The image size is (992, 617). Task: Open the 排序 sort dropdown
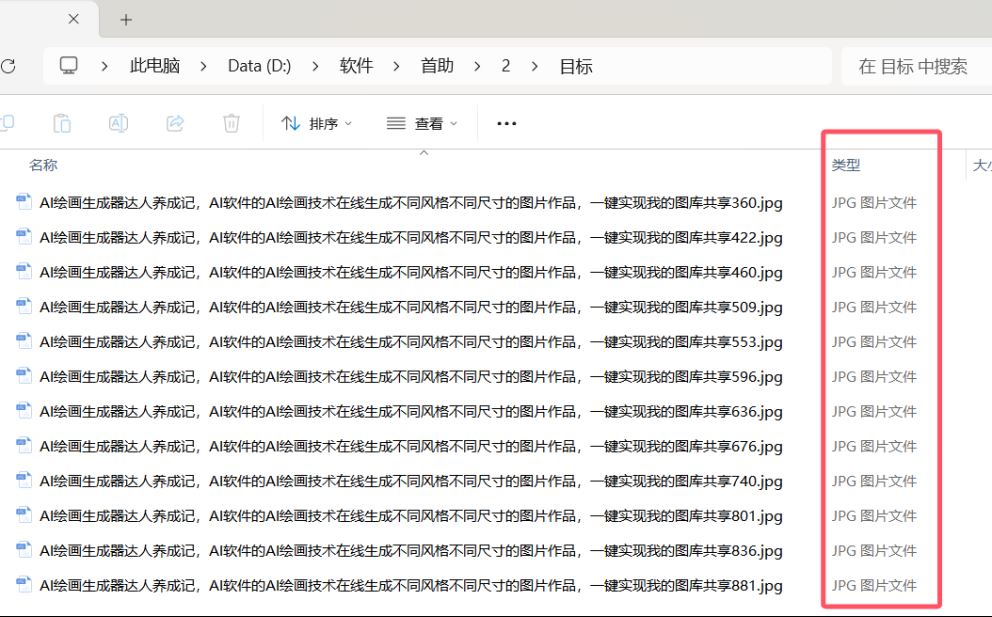click(317, 124)
